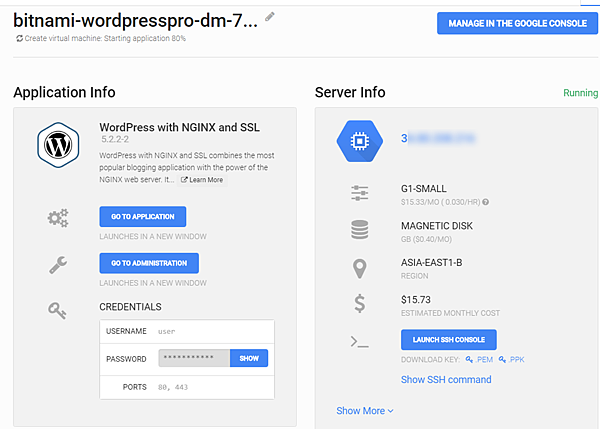The width and height of the screenshot is (600, 429).
Task: Click the bitnami-wordpresspro-dm-7... machine title
Action: [135, 20]
